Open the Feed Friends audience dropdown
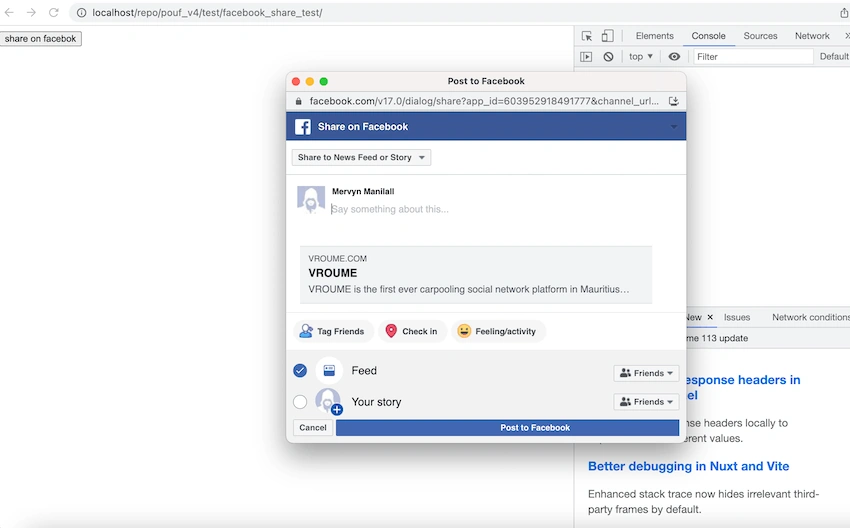This screenshot has width=850, height=528. tap(646, 373)
